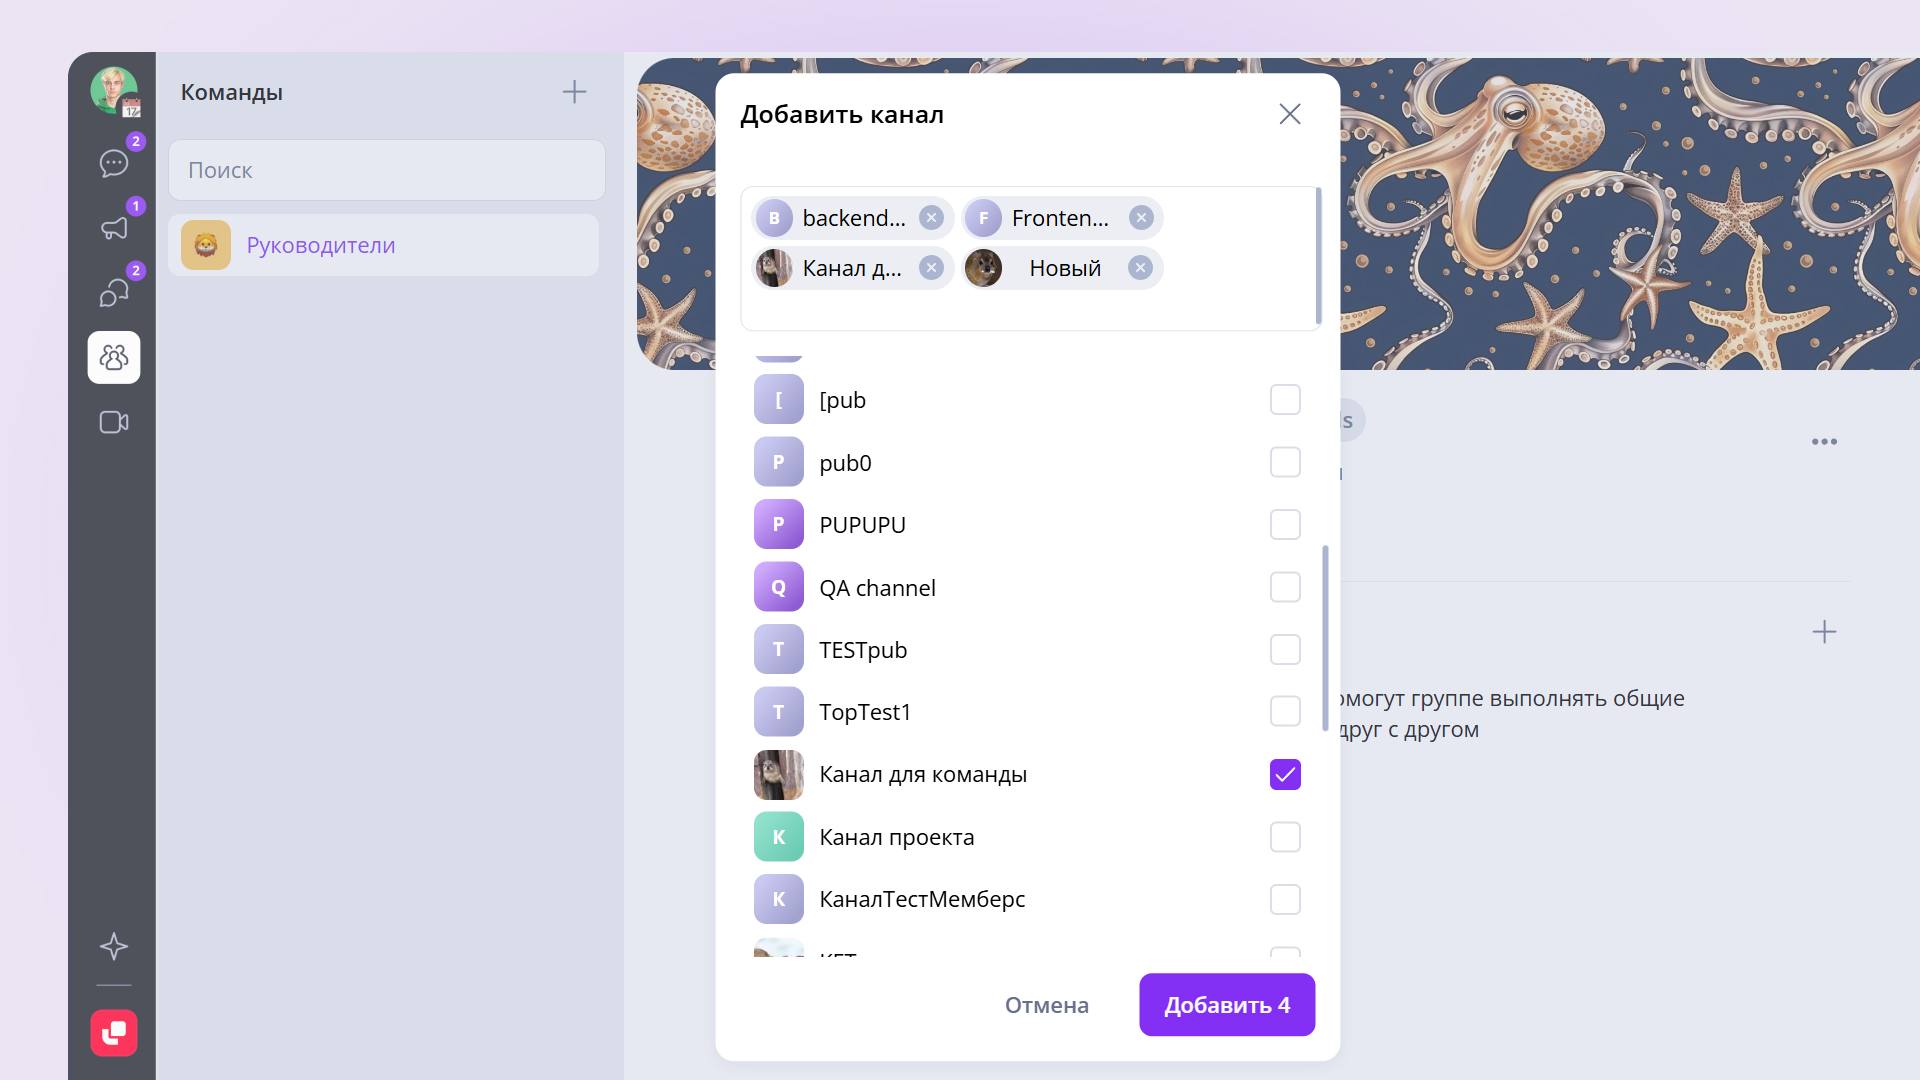The width and height of the screenshot is (1920, 1080).
Task: Click the plus icon next to Команды
Action: click(574, 92)
